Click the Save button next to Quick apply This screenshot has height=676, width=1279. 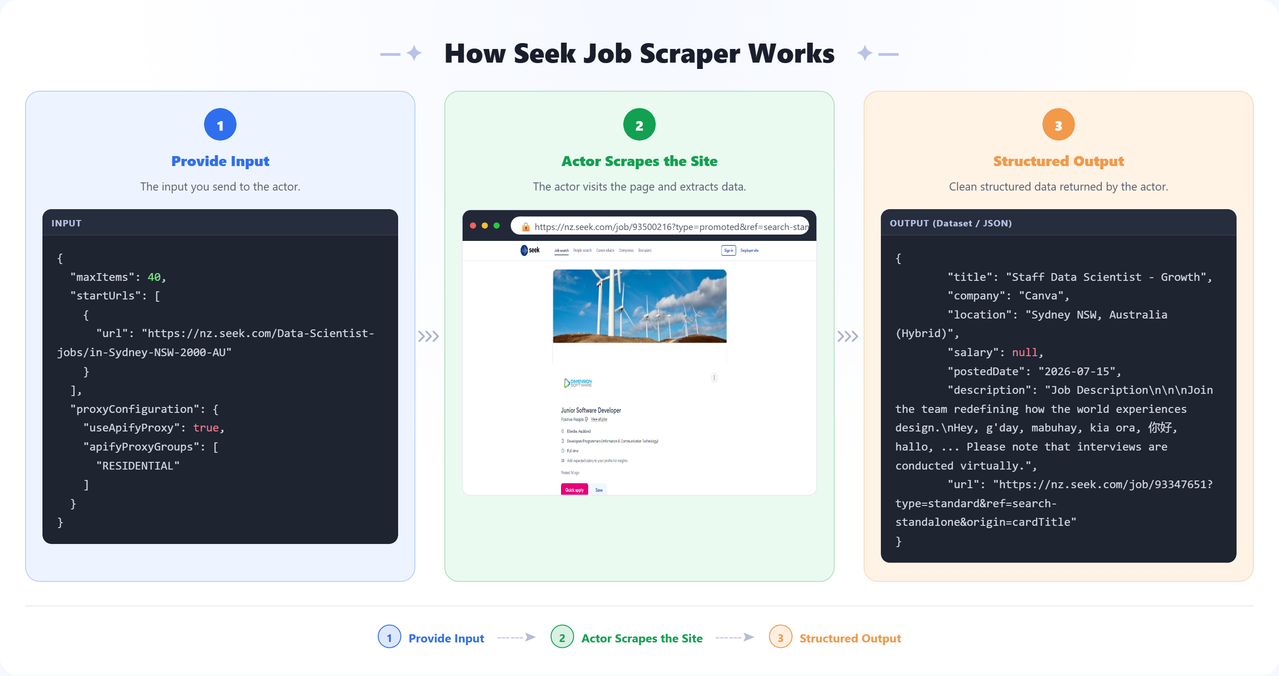click(599, 490)
